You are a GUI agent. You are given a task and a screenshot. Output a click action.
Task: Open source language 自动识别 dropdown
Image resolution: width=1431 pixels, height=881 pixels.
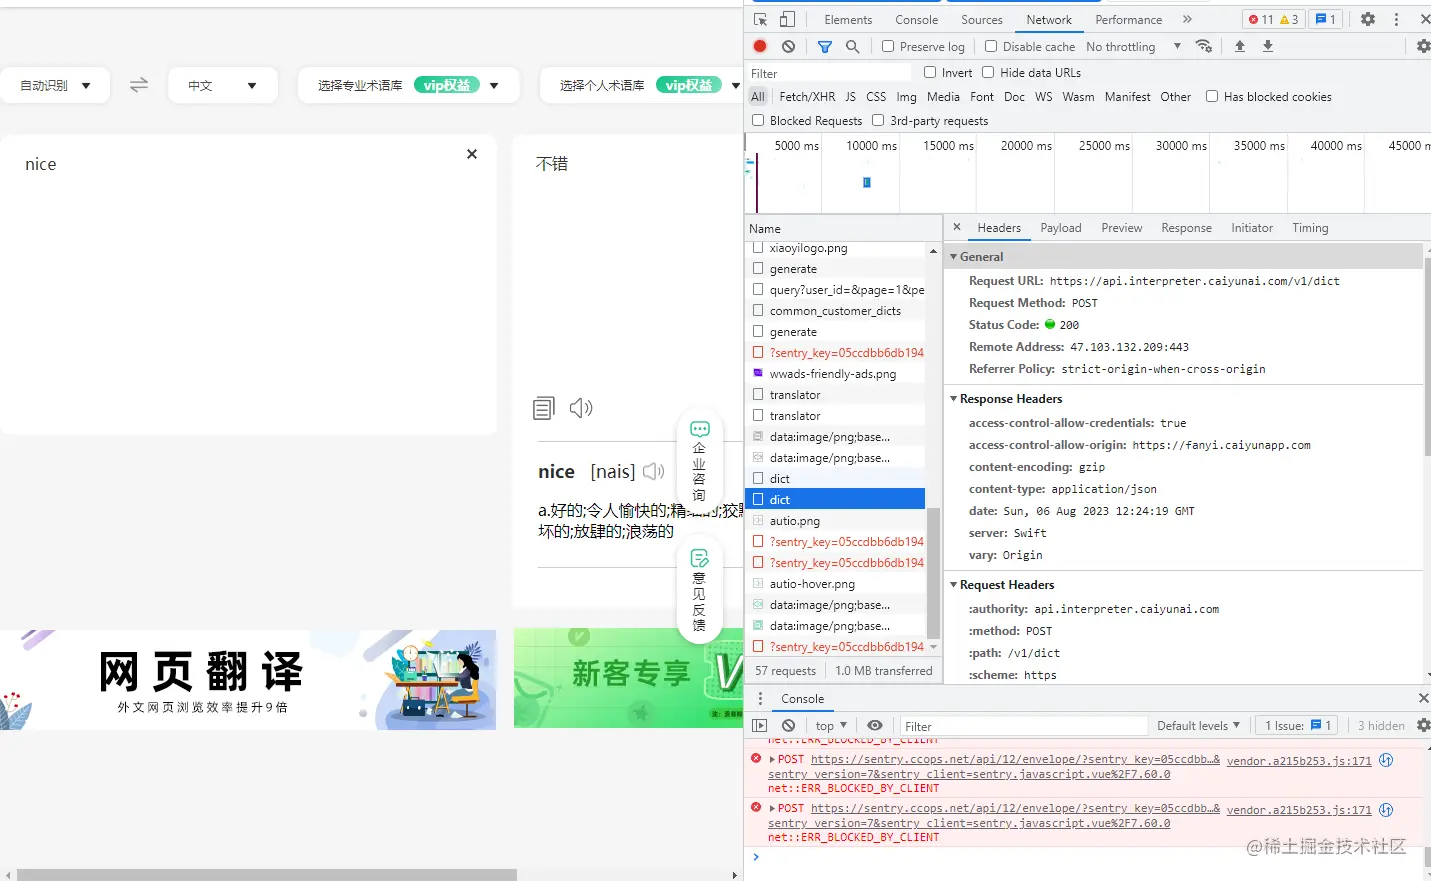pyautogui.click(x=56, y=85)
